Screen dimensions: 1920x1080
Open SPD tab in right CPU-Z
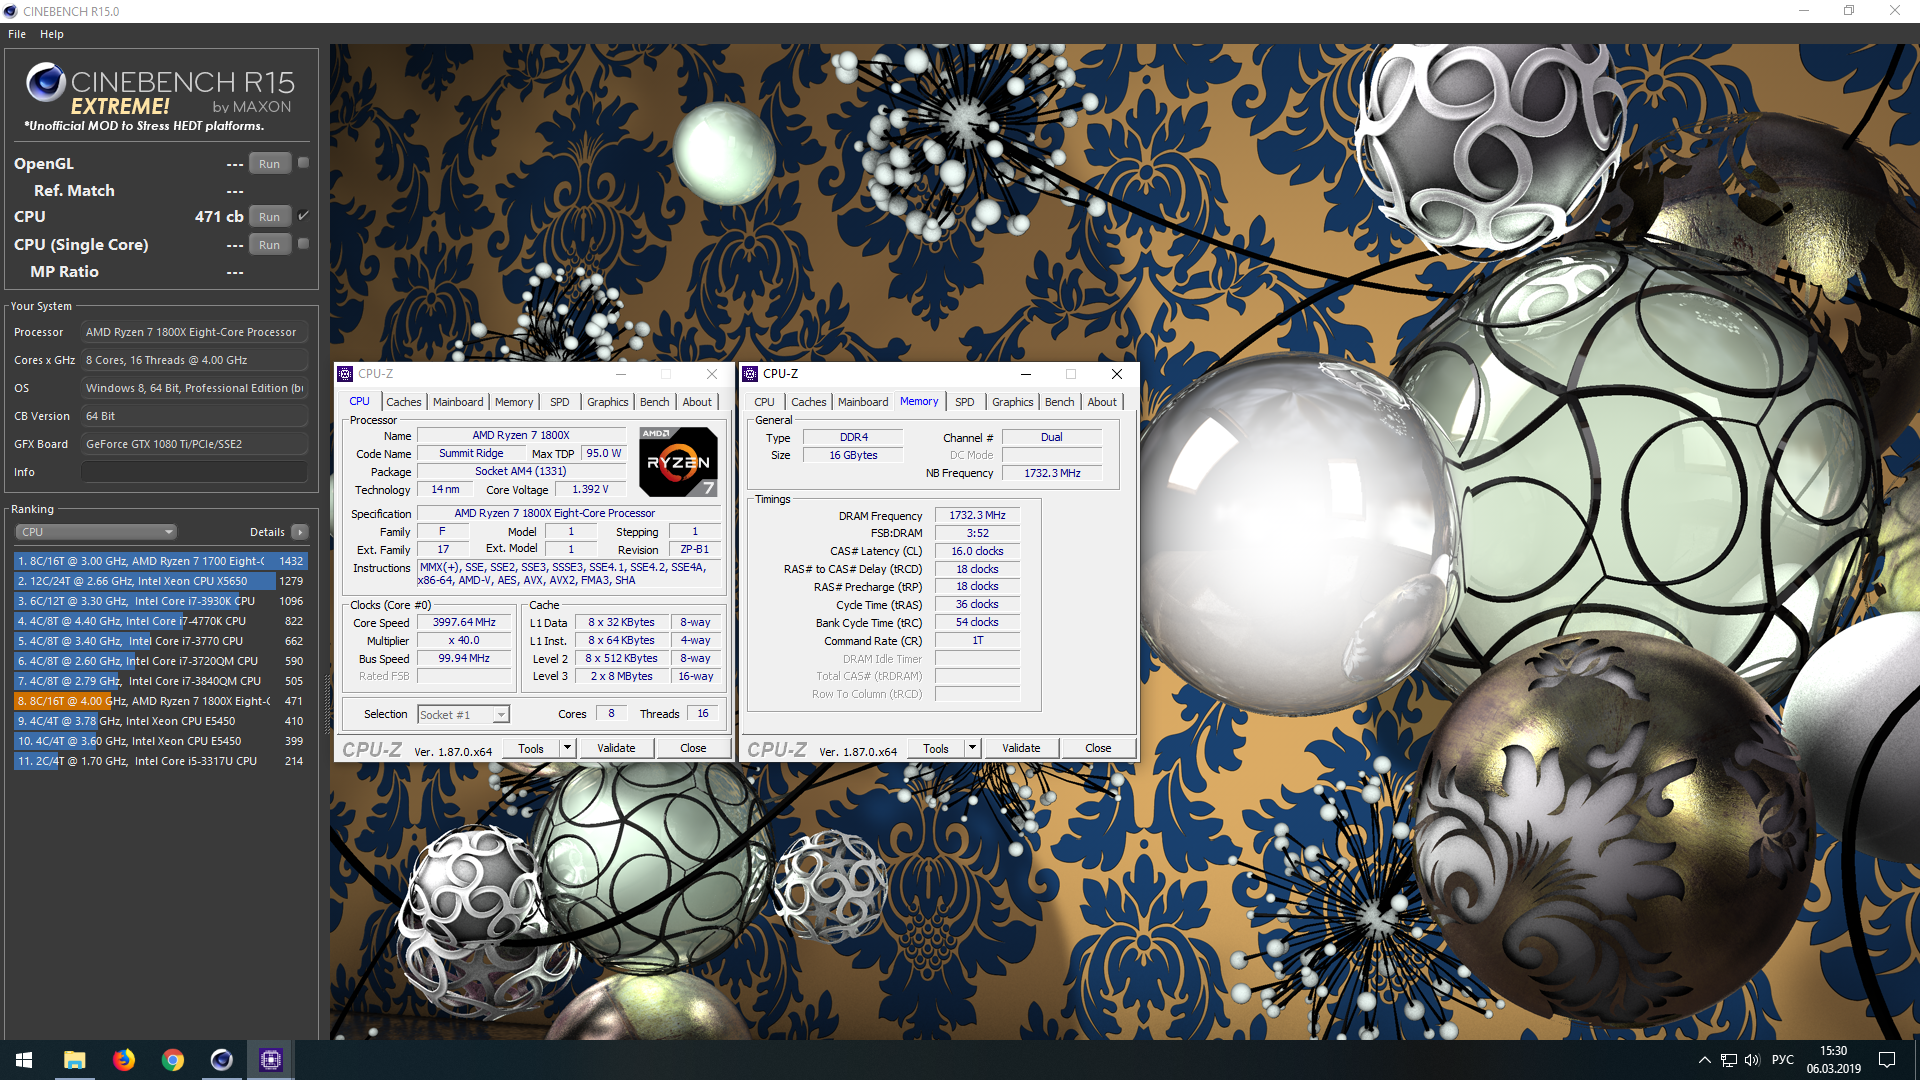pyautogui.click(x=965, y=402)
